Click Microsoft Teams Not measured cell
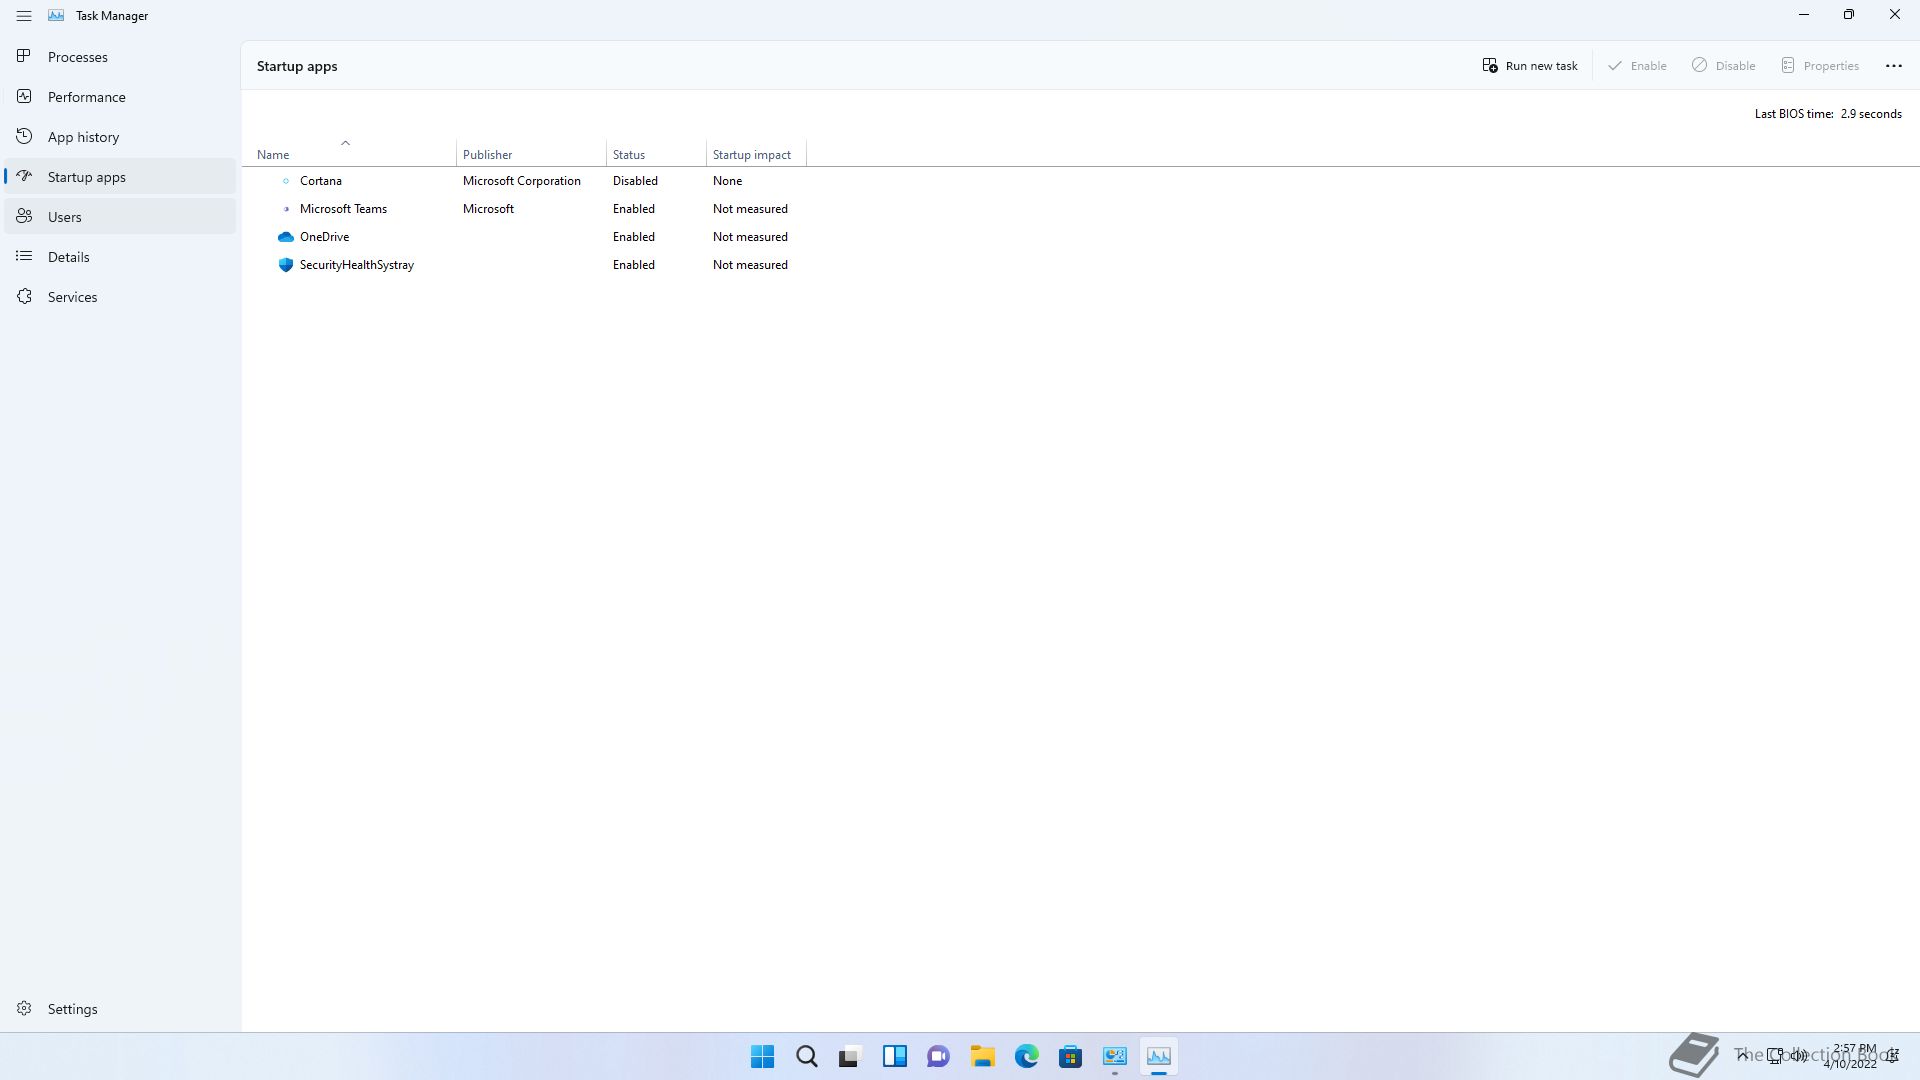This screenshot has height=1080, width=1920. coord(750,209)
